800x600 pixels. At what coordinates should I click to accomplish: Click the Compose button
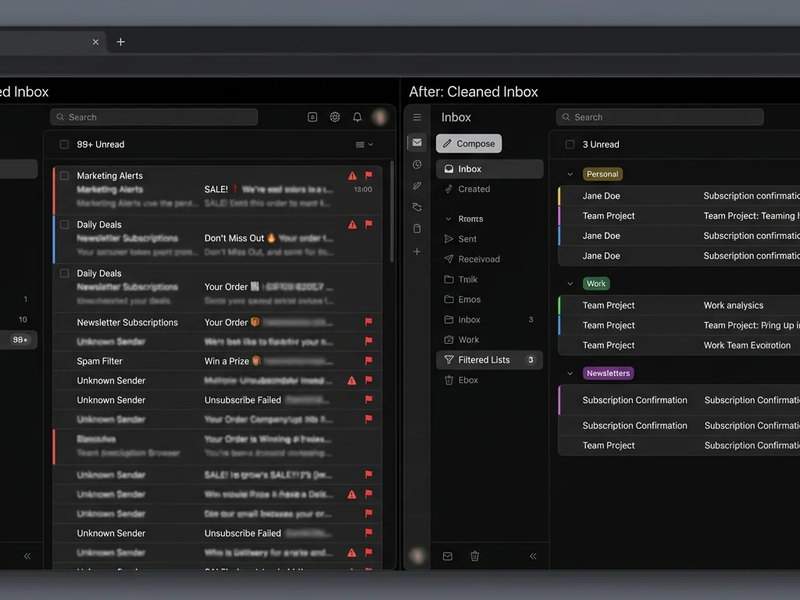pos(469,144)
